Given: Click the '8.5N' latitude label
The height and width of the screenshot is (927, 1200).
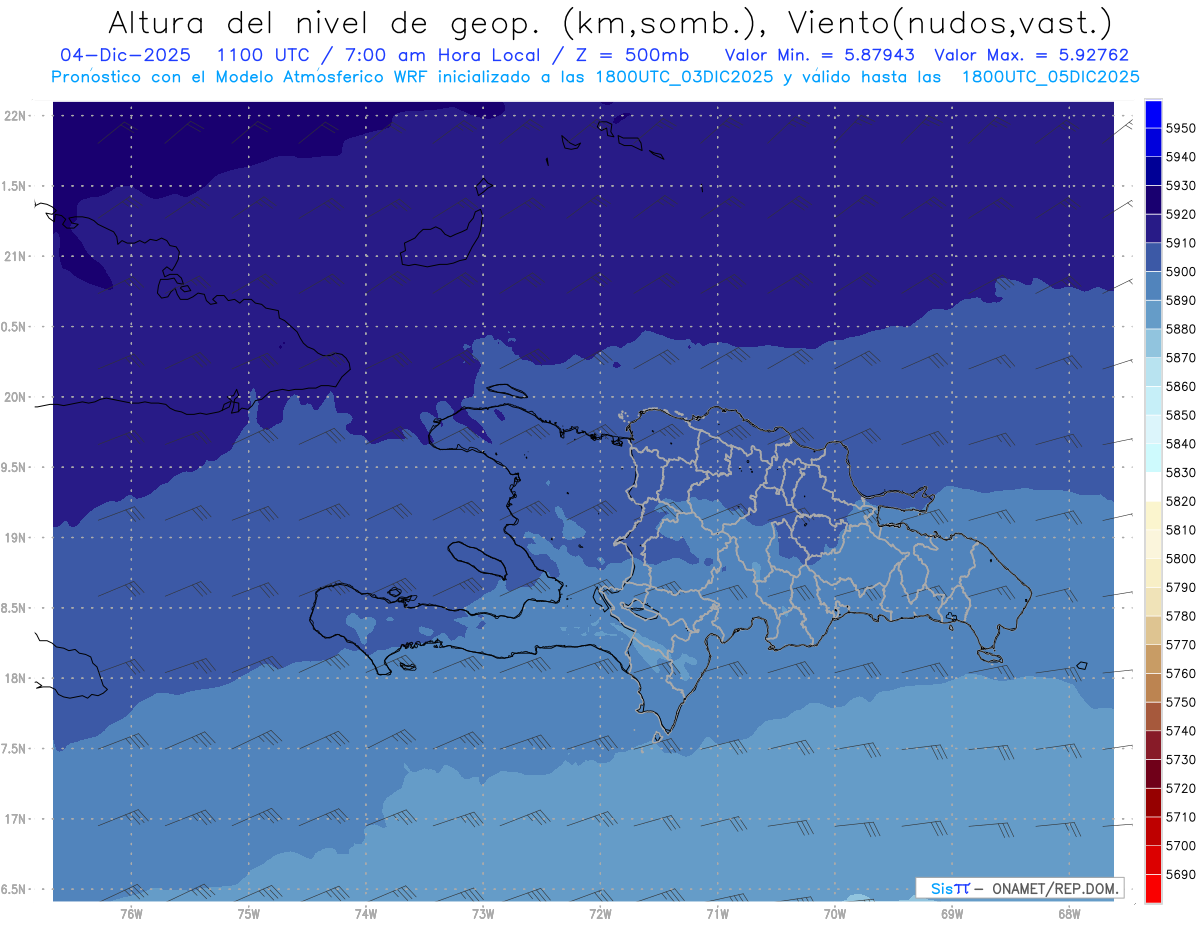Looking at the screenshot, I should [13, 608].
